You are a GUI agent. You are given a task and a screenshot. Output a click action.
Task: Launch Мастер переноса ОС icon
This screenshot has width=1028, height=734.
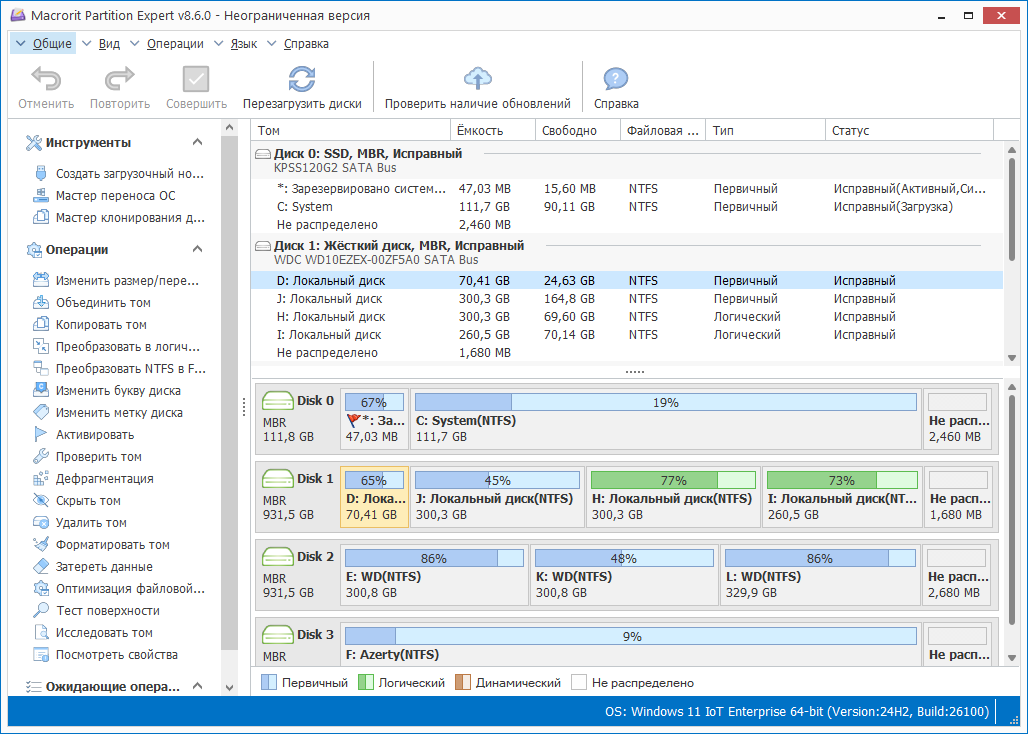click(41, 195)
